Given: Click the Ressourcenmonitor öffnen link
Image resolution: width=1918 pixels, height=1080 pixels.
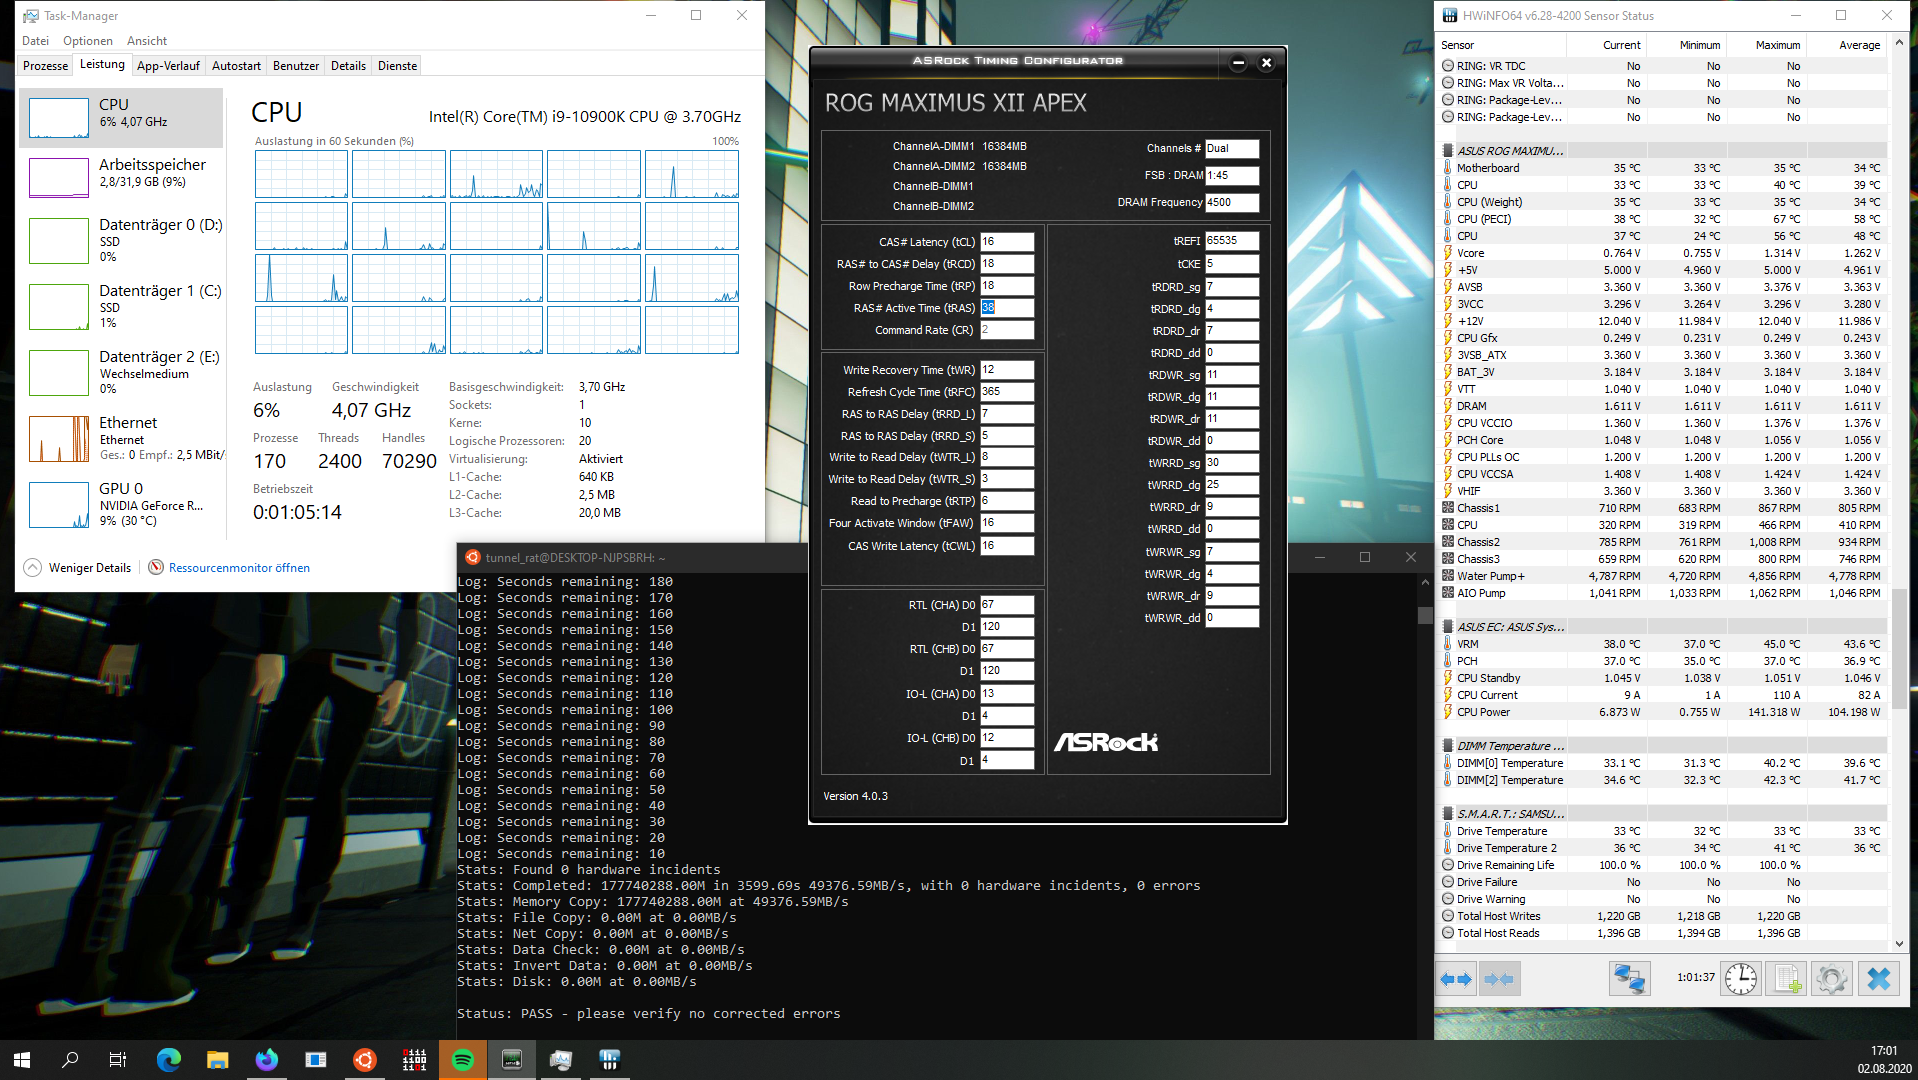Looking at the screenshot, I should (239, 568).
